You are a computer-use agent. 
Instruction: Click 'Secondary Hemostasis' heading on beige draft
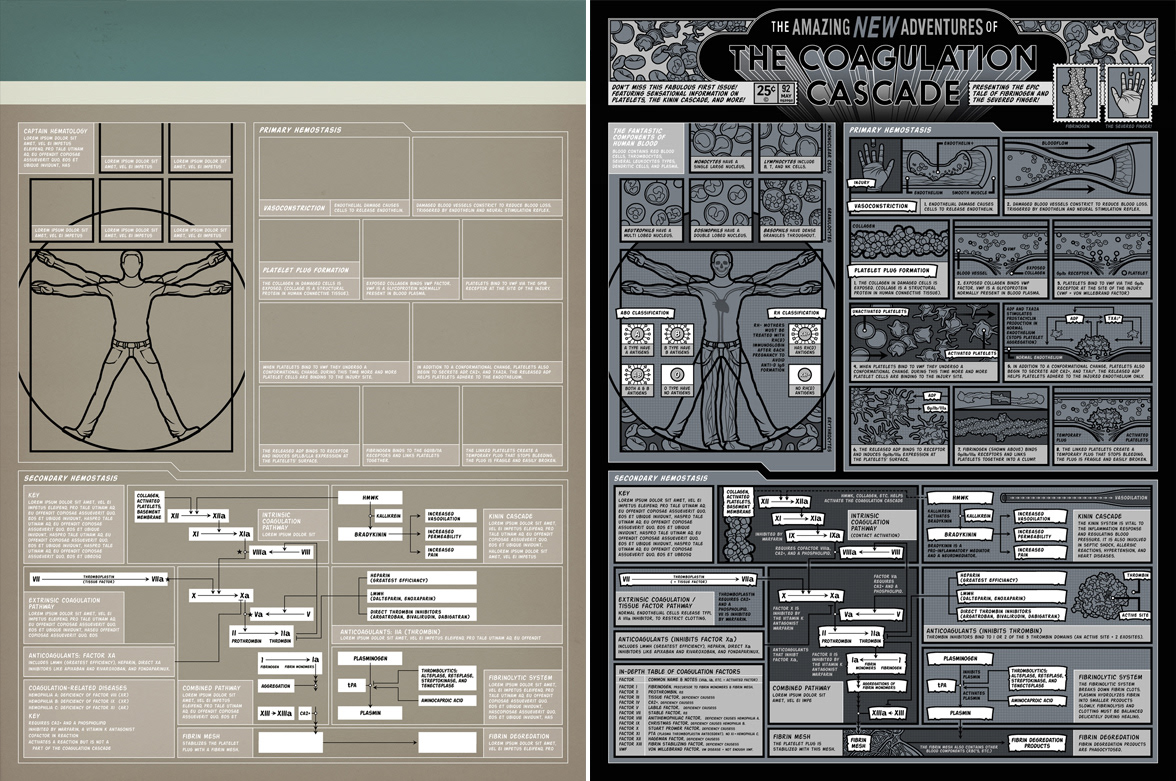click(x=70, y=478)
